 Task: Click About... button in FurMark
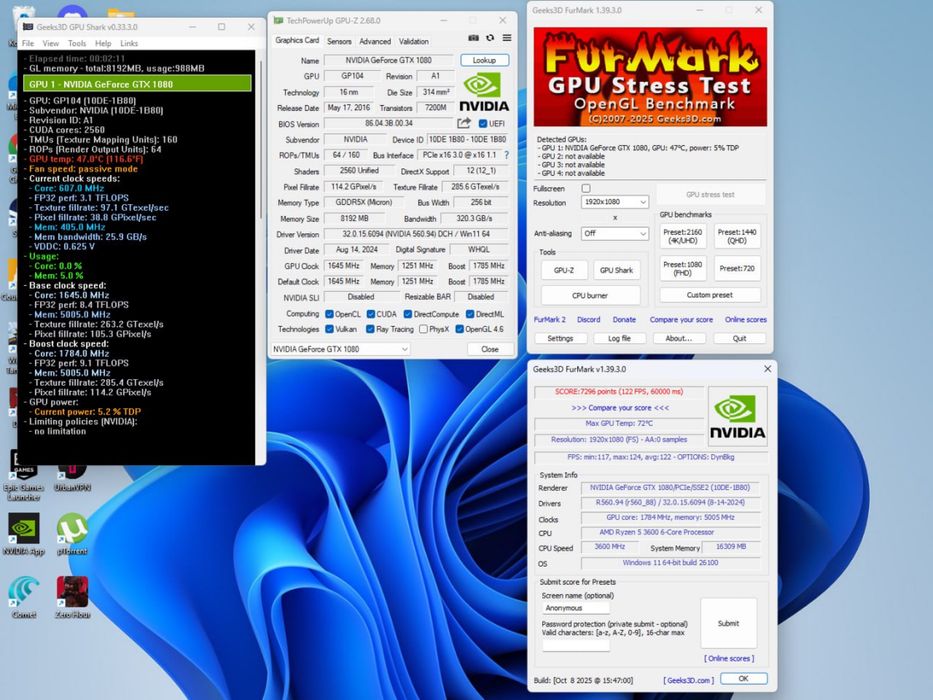pyautogui.click(x=679, y=338)
